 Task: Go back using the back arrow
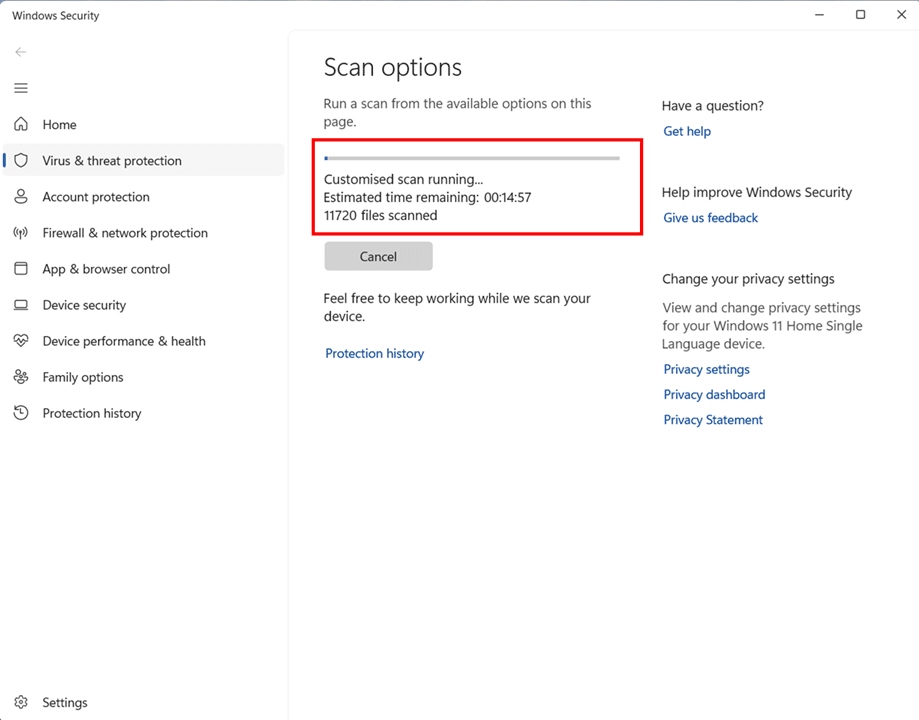21,52
